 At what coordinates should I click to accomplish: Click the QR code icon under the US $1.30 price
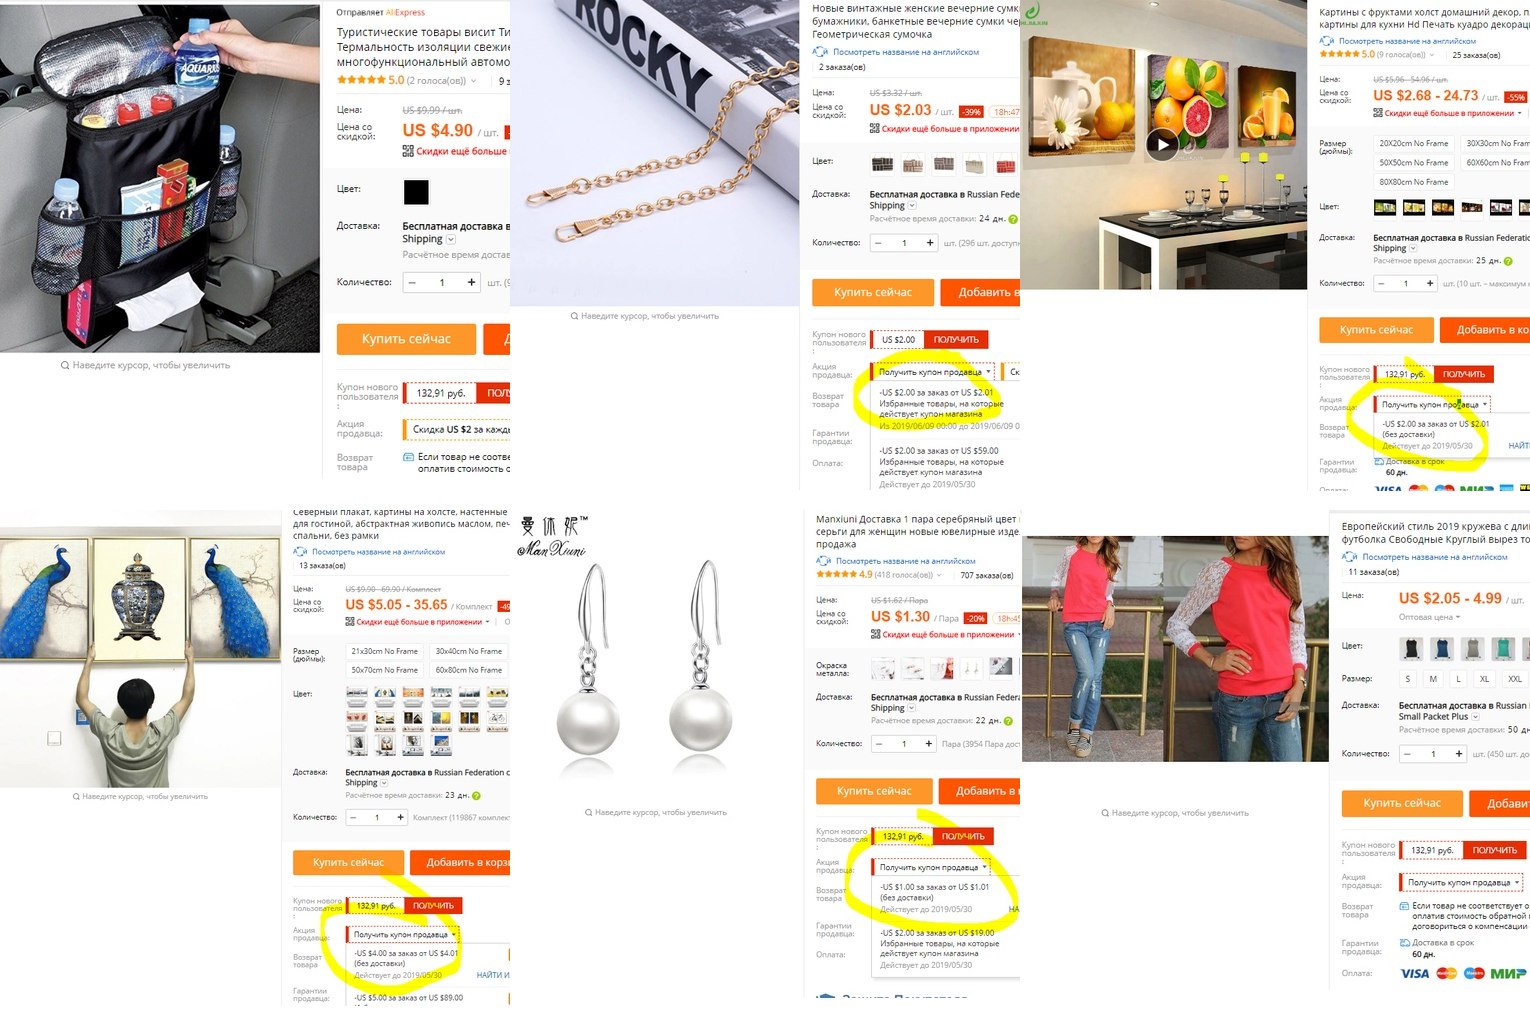click(x=875, y=634)
